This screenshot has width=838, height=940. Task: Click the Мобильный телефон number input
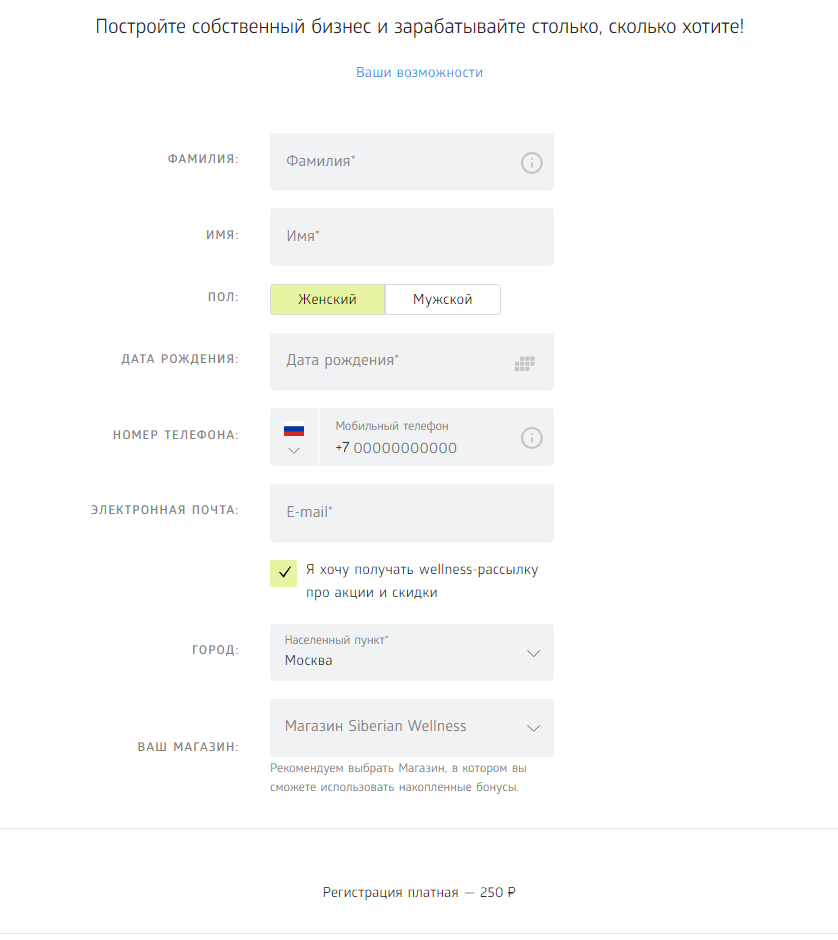tap(420, 447)
